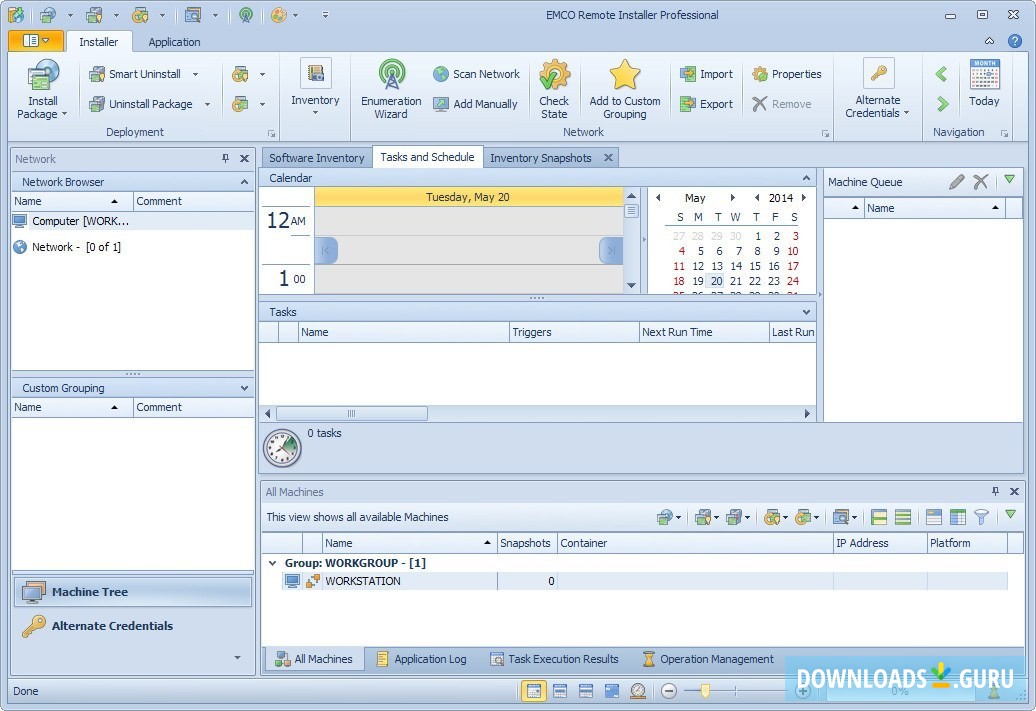The height and width of the screenshot is (711, 1036).
Task: Click the Alternate Credentials key icon
Action: (x=878, y=73)
